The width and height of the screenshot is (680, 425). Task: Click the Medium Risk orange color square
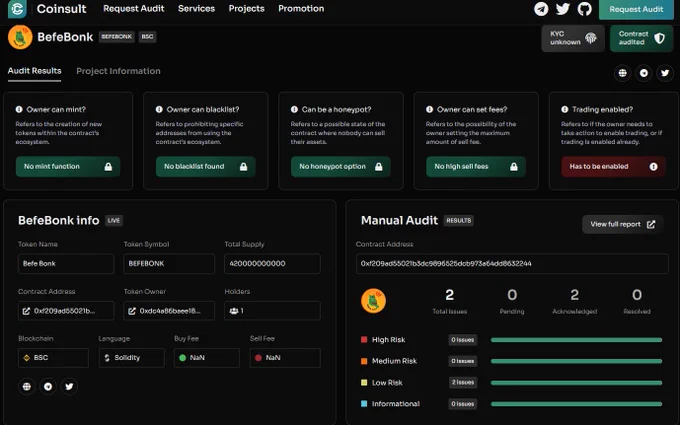click(x=364, y=361)
